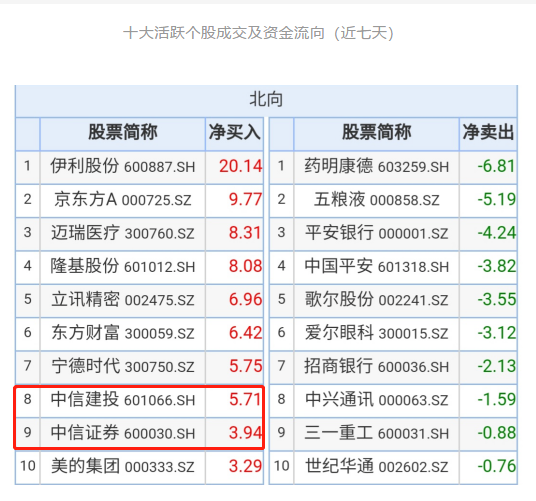Click net sell value -5.19
Viewport: 536px width, 501px height.
pos(497,200)
